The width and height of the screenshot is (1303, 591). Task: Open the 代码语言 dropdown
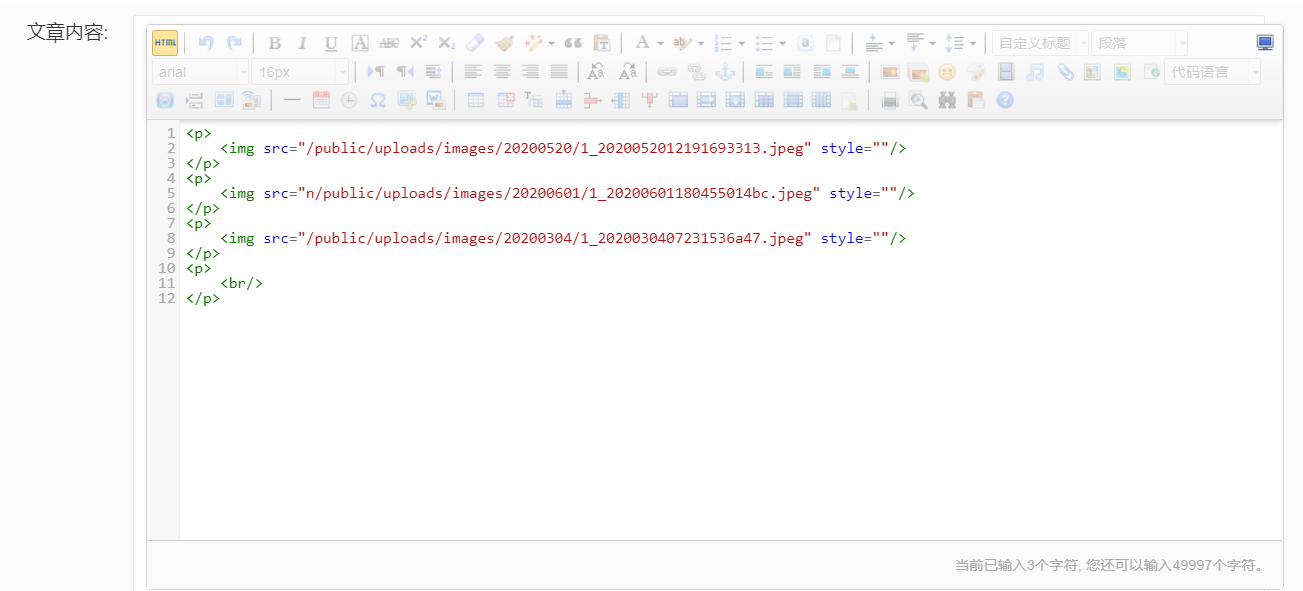1211,72
